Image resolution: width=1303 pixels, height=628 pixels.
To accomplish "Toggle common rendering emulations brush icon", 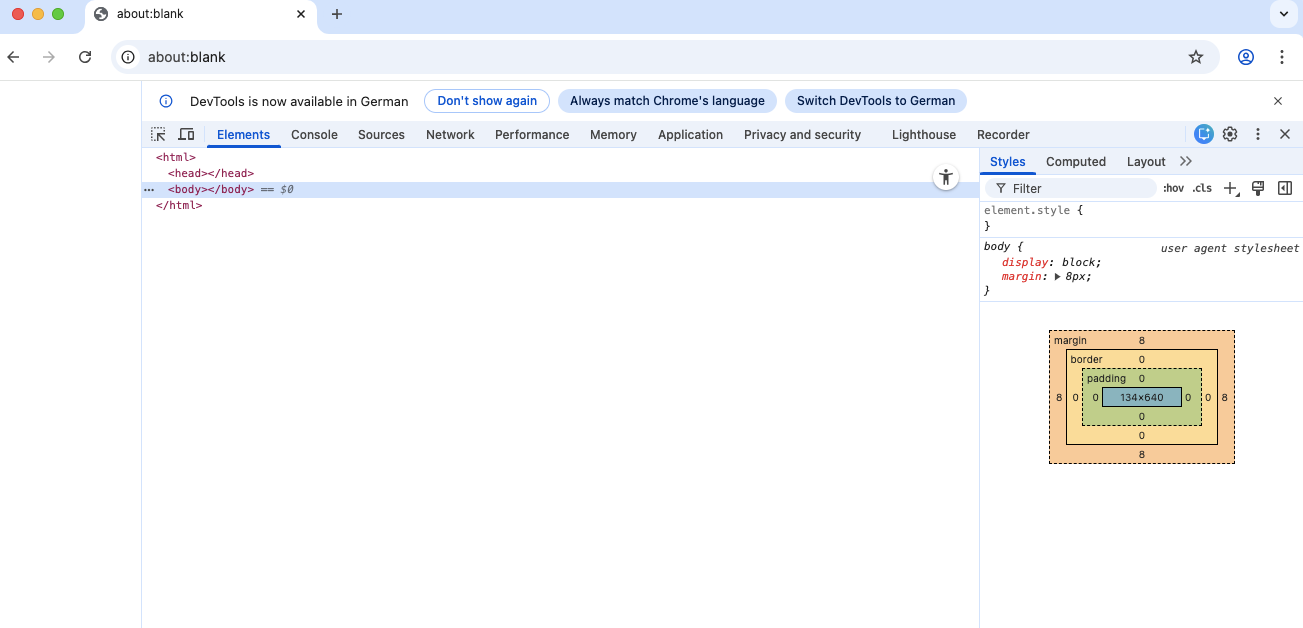I will [x=1258, y=188].
